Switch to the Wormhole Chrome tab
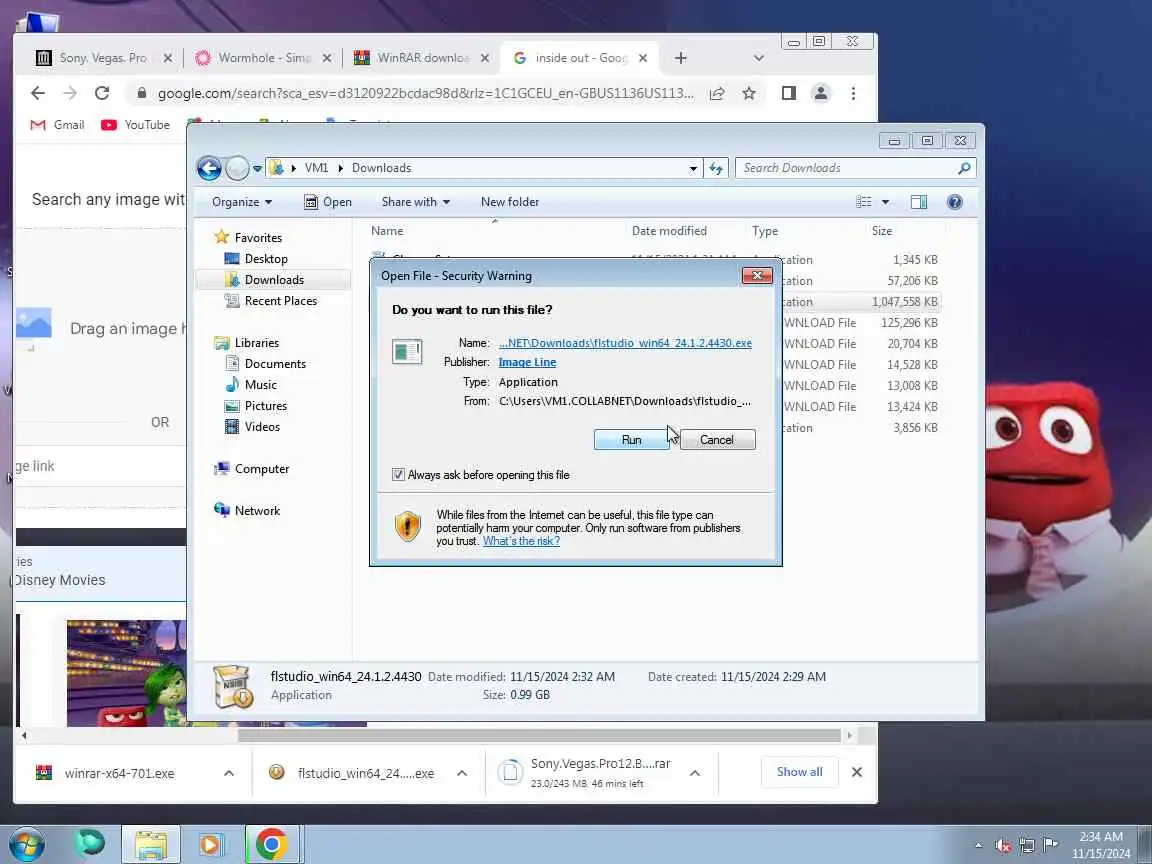This screenshot has width=1152, height=864. [265, 58]
